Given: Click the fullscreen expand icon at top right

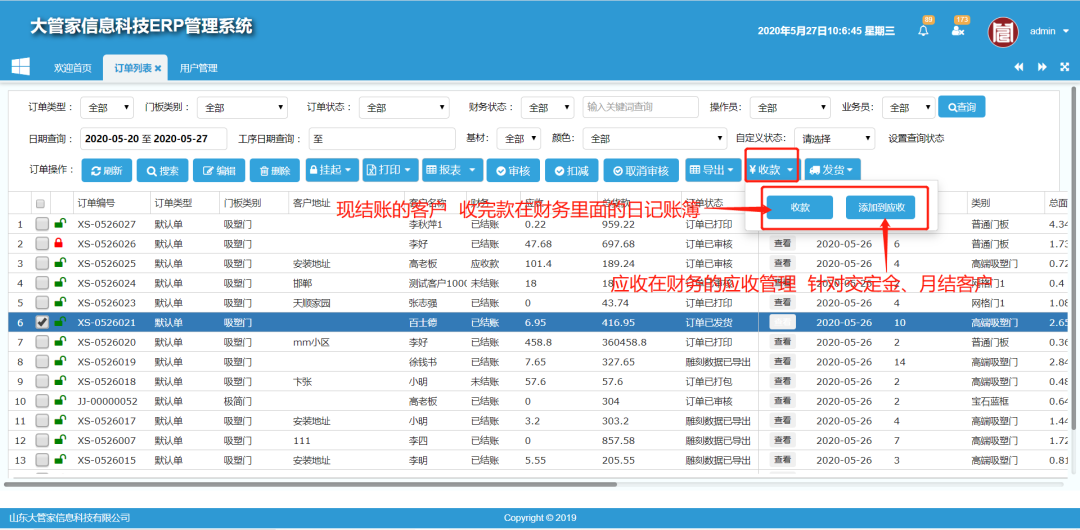Looking at the screenshot, I should [1064, 67].
